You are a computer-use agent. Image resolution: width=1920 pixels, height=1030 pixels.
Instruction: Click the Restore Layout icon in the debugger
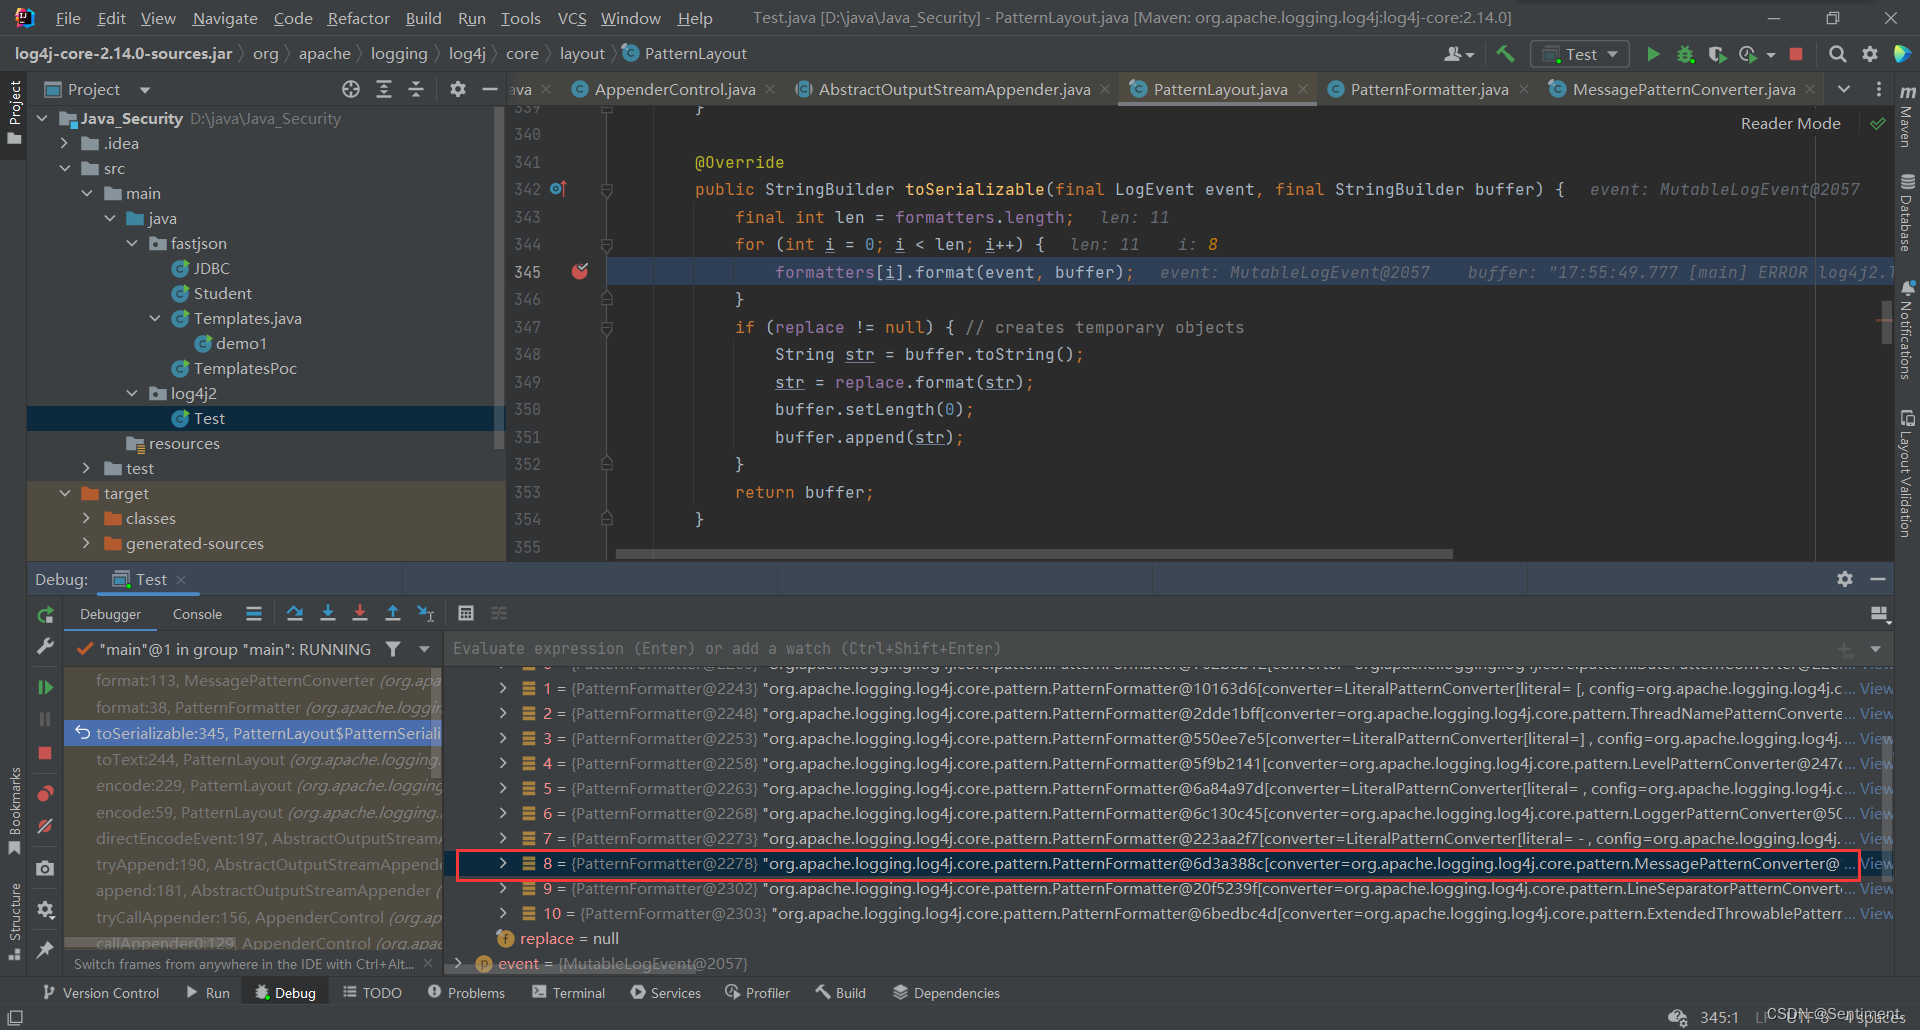[1879, 614]
